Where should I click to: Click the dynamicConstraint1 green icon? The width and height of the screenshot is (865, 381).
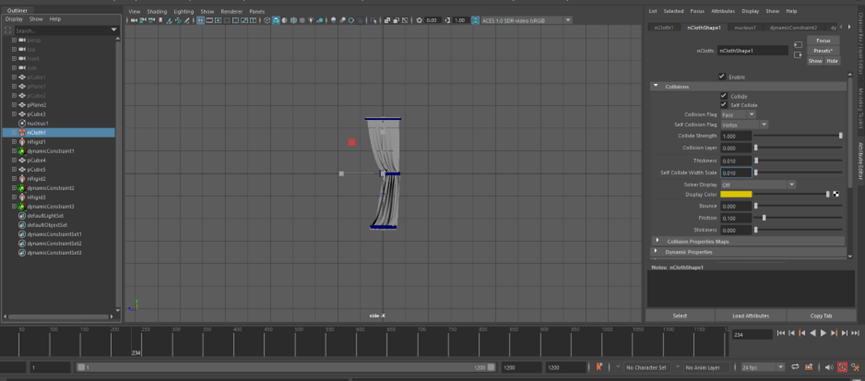click(23, 151)
